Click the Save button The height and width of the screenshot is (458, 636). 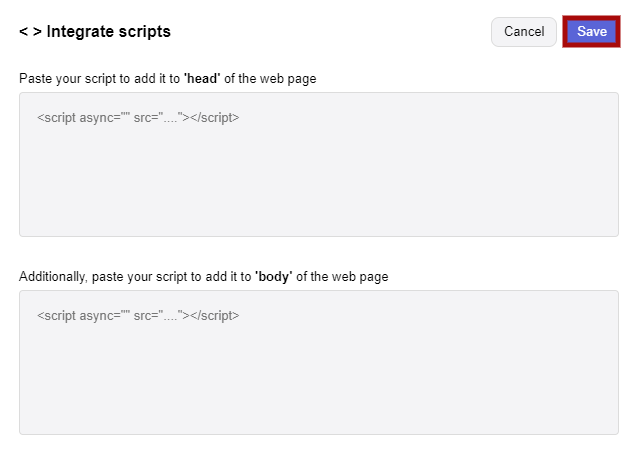pyautogui.click(x=591, y=32)
